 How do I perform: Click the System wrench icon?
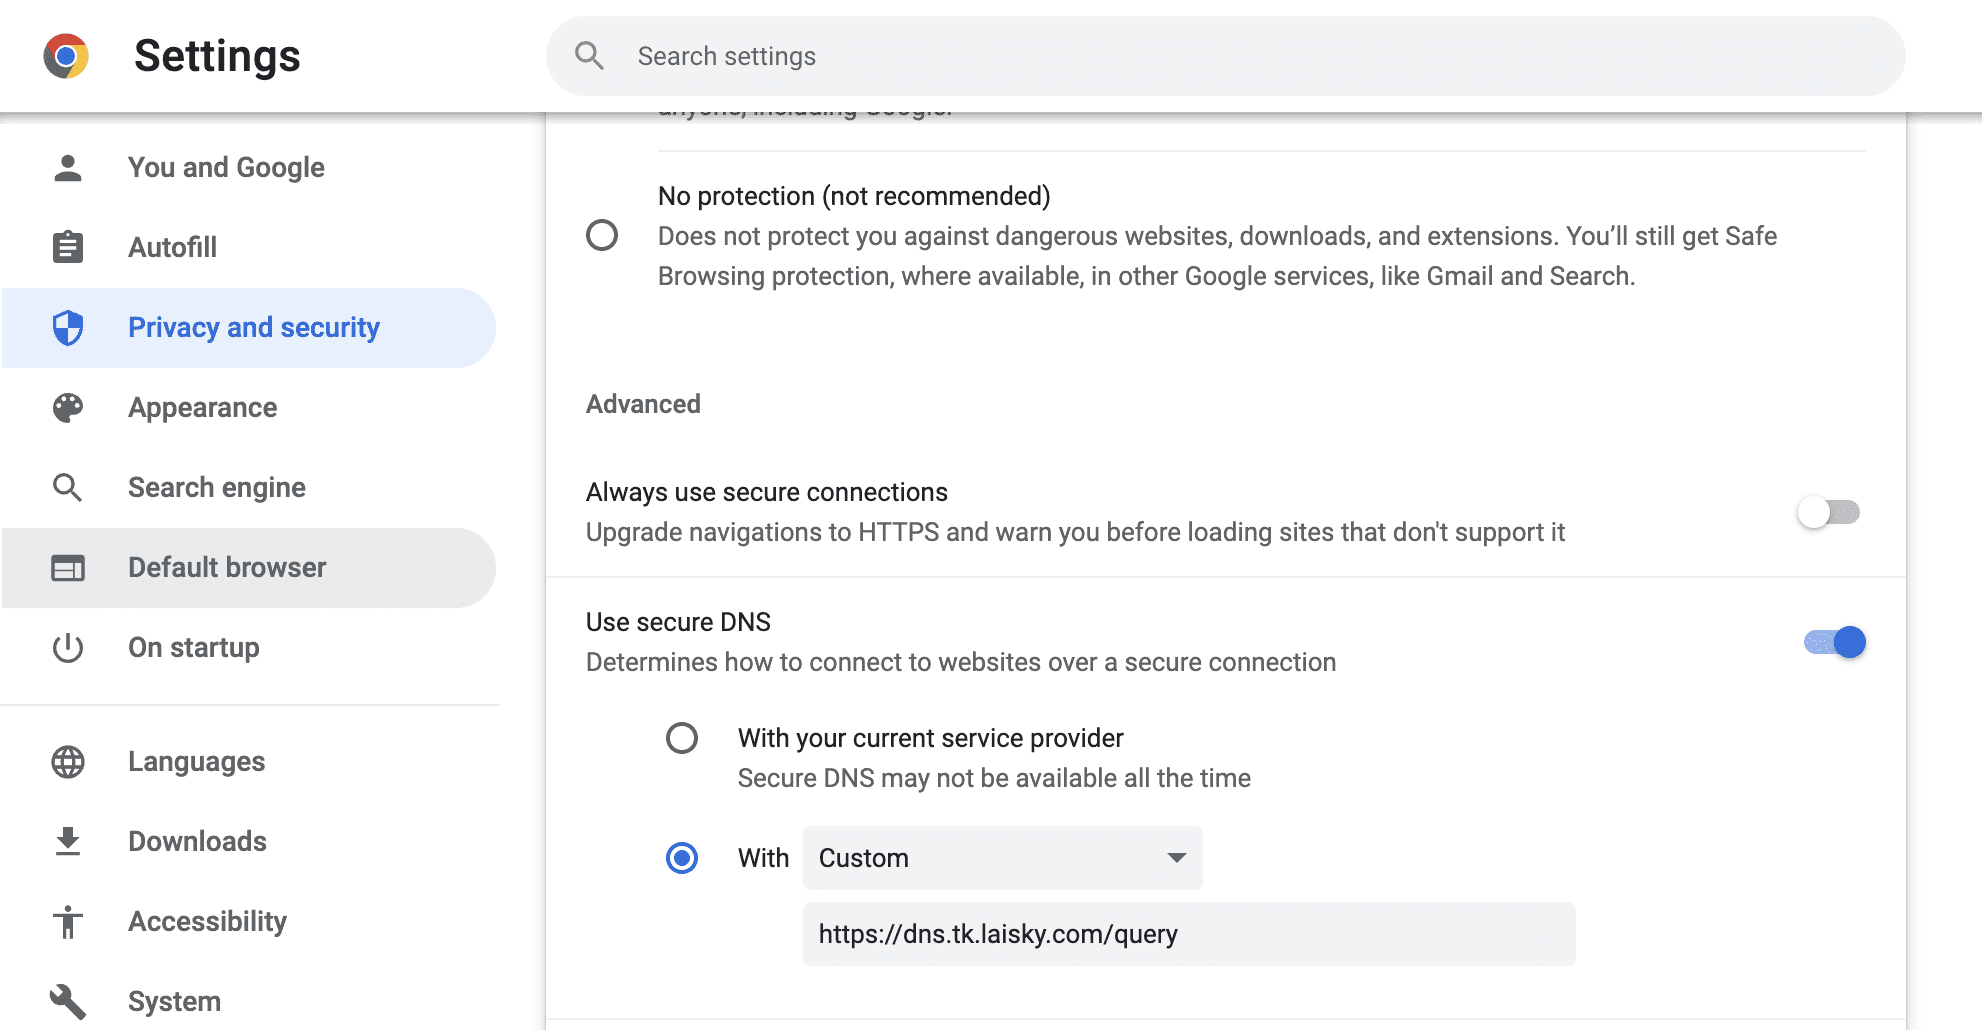click(x=68, y=1001)
